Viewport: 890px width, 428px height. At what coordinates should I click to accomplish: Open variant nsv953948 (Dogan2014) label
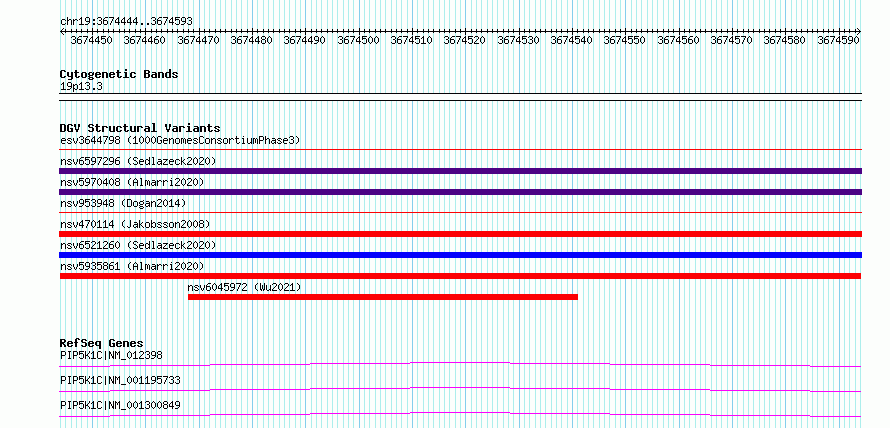point(123,203)
